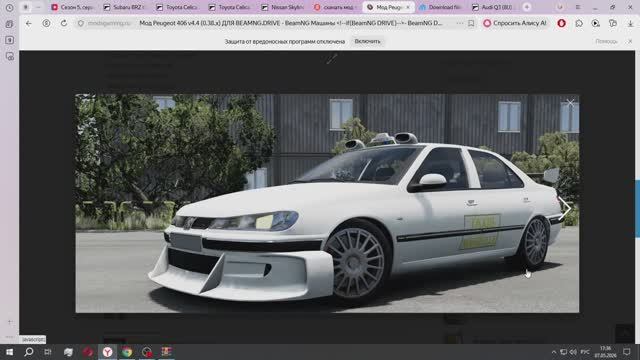Open Google Chrome from taskbar
This screenshot has height=360, width=640.
(x=127, y=352)
